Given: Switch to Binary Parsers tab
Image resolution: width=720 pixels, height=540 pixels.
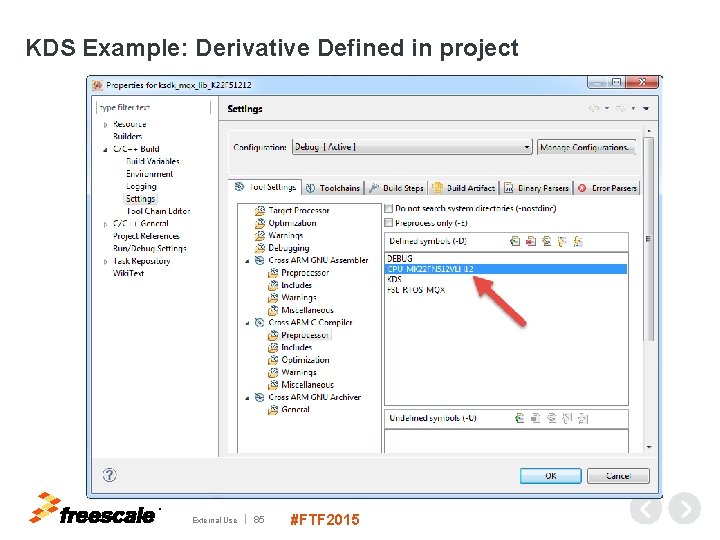Looking at the screenshot, I should 537,188.
